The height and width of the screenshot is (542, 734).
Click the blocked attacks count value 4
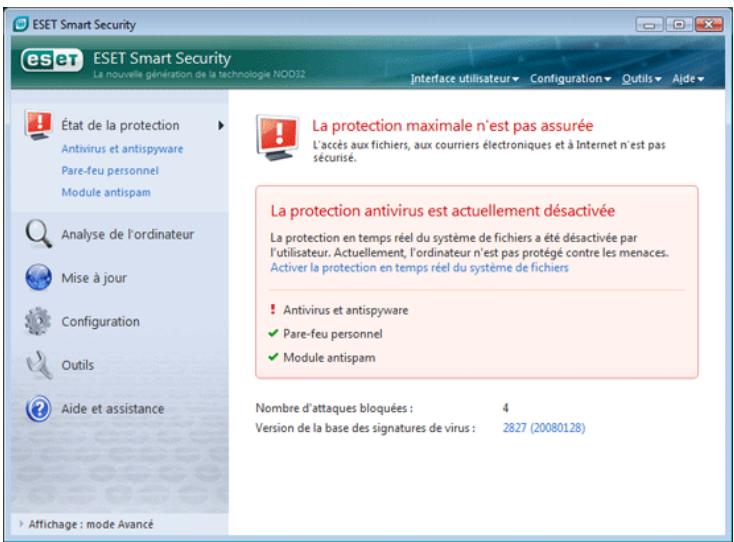506,408
